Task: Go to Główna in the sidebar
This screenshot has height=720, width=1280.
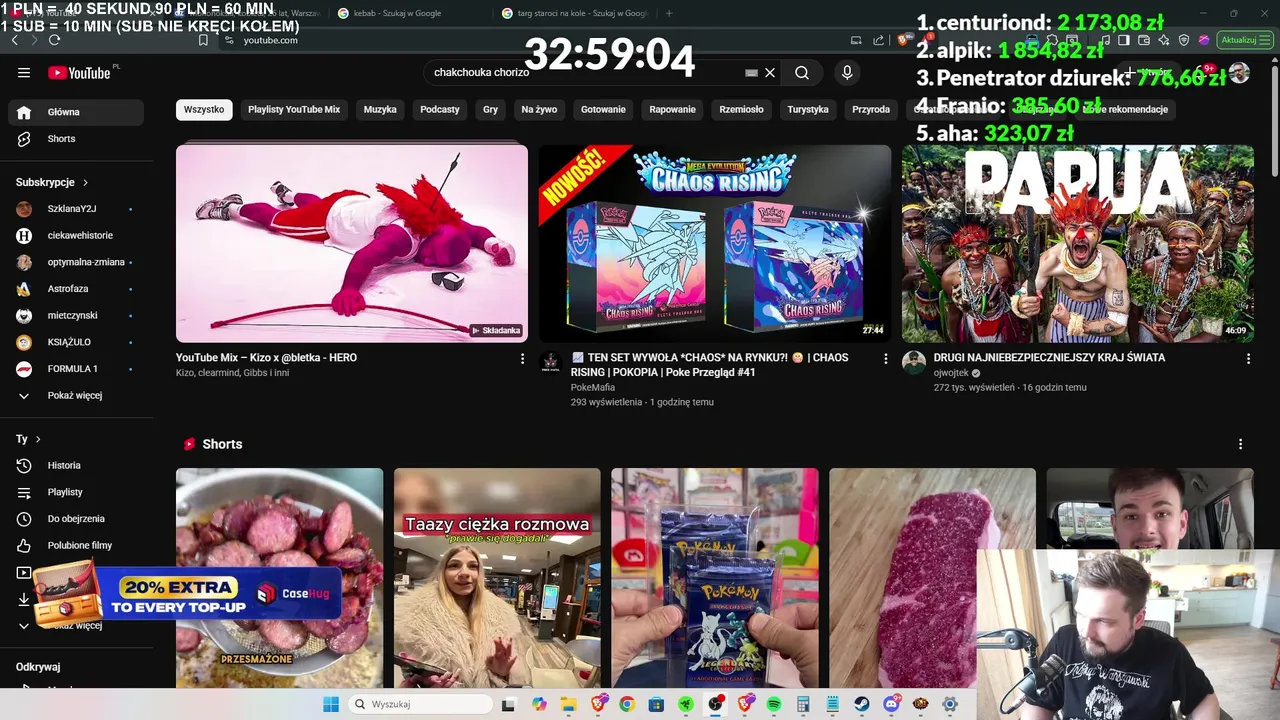Action: click(x=76, y=112)
